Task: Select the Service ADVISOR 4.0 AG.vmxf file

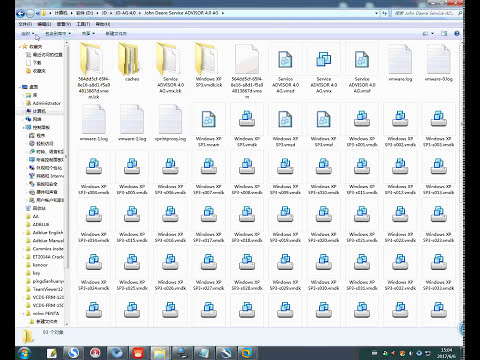Action: (x=362, y=68)
